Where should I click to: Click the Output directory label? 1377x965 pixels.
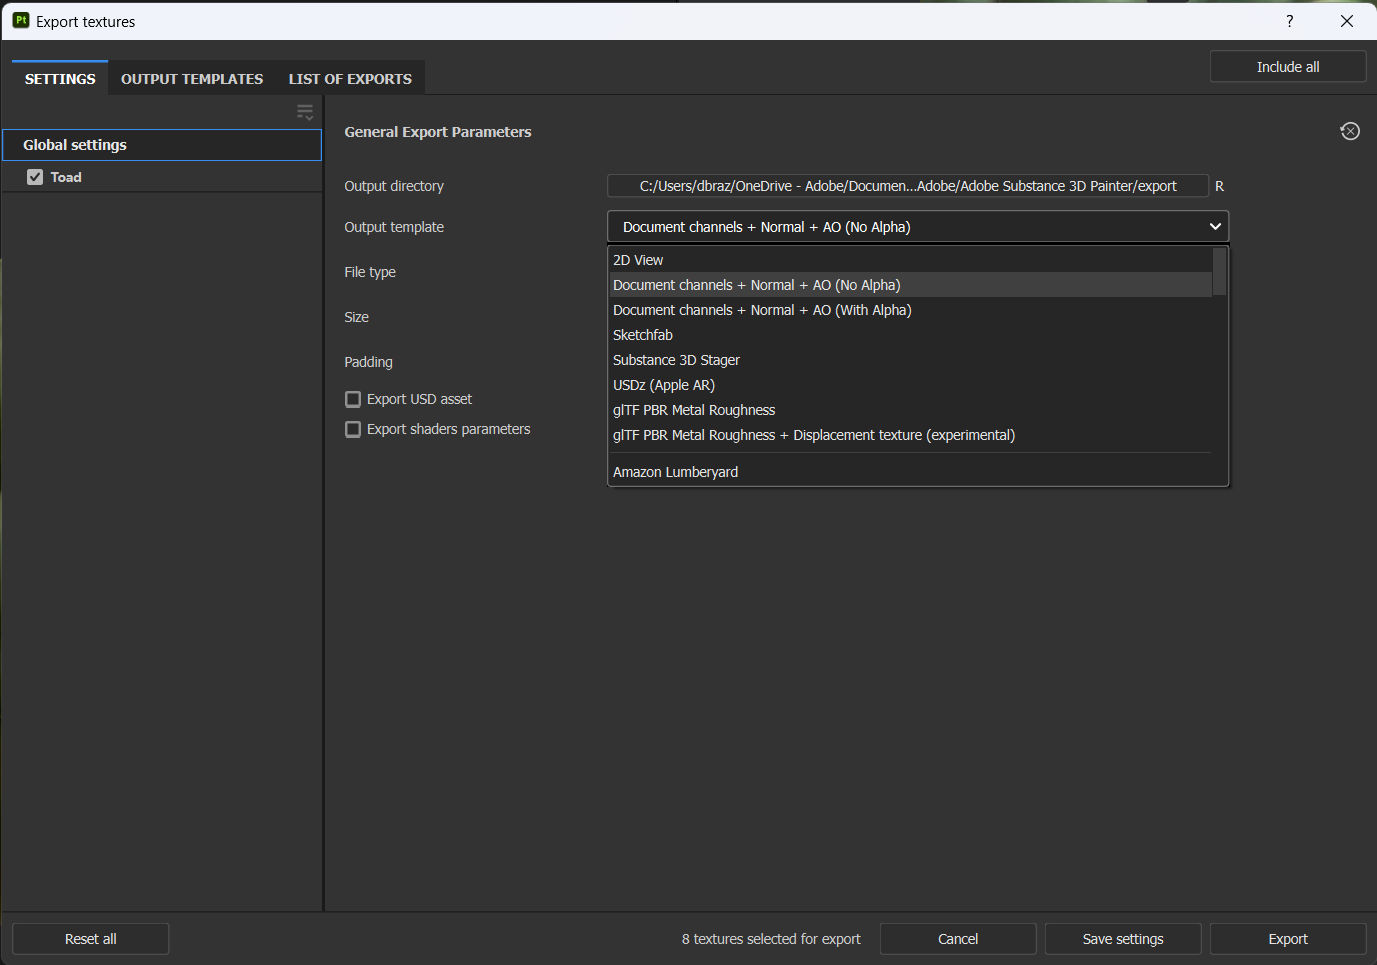(x=394, y=186)
